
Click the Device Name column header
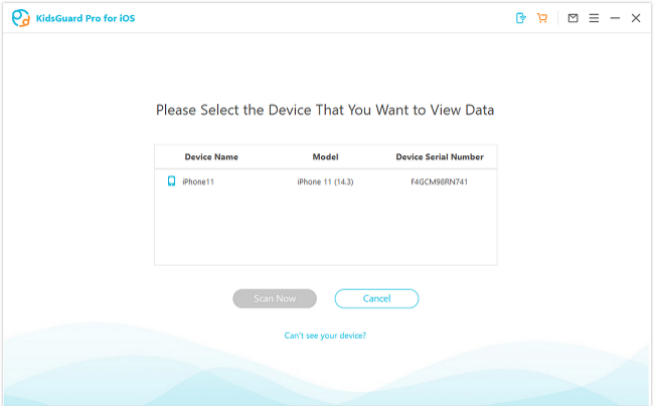(211, 157)
